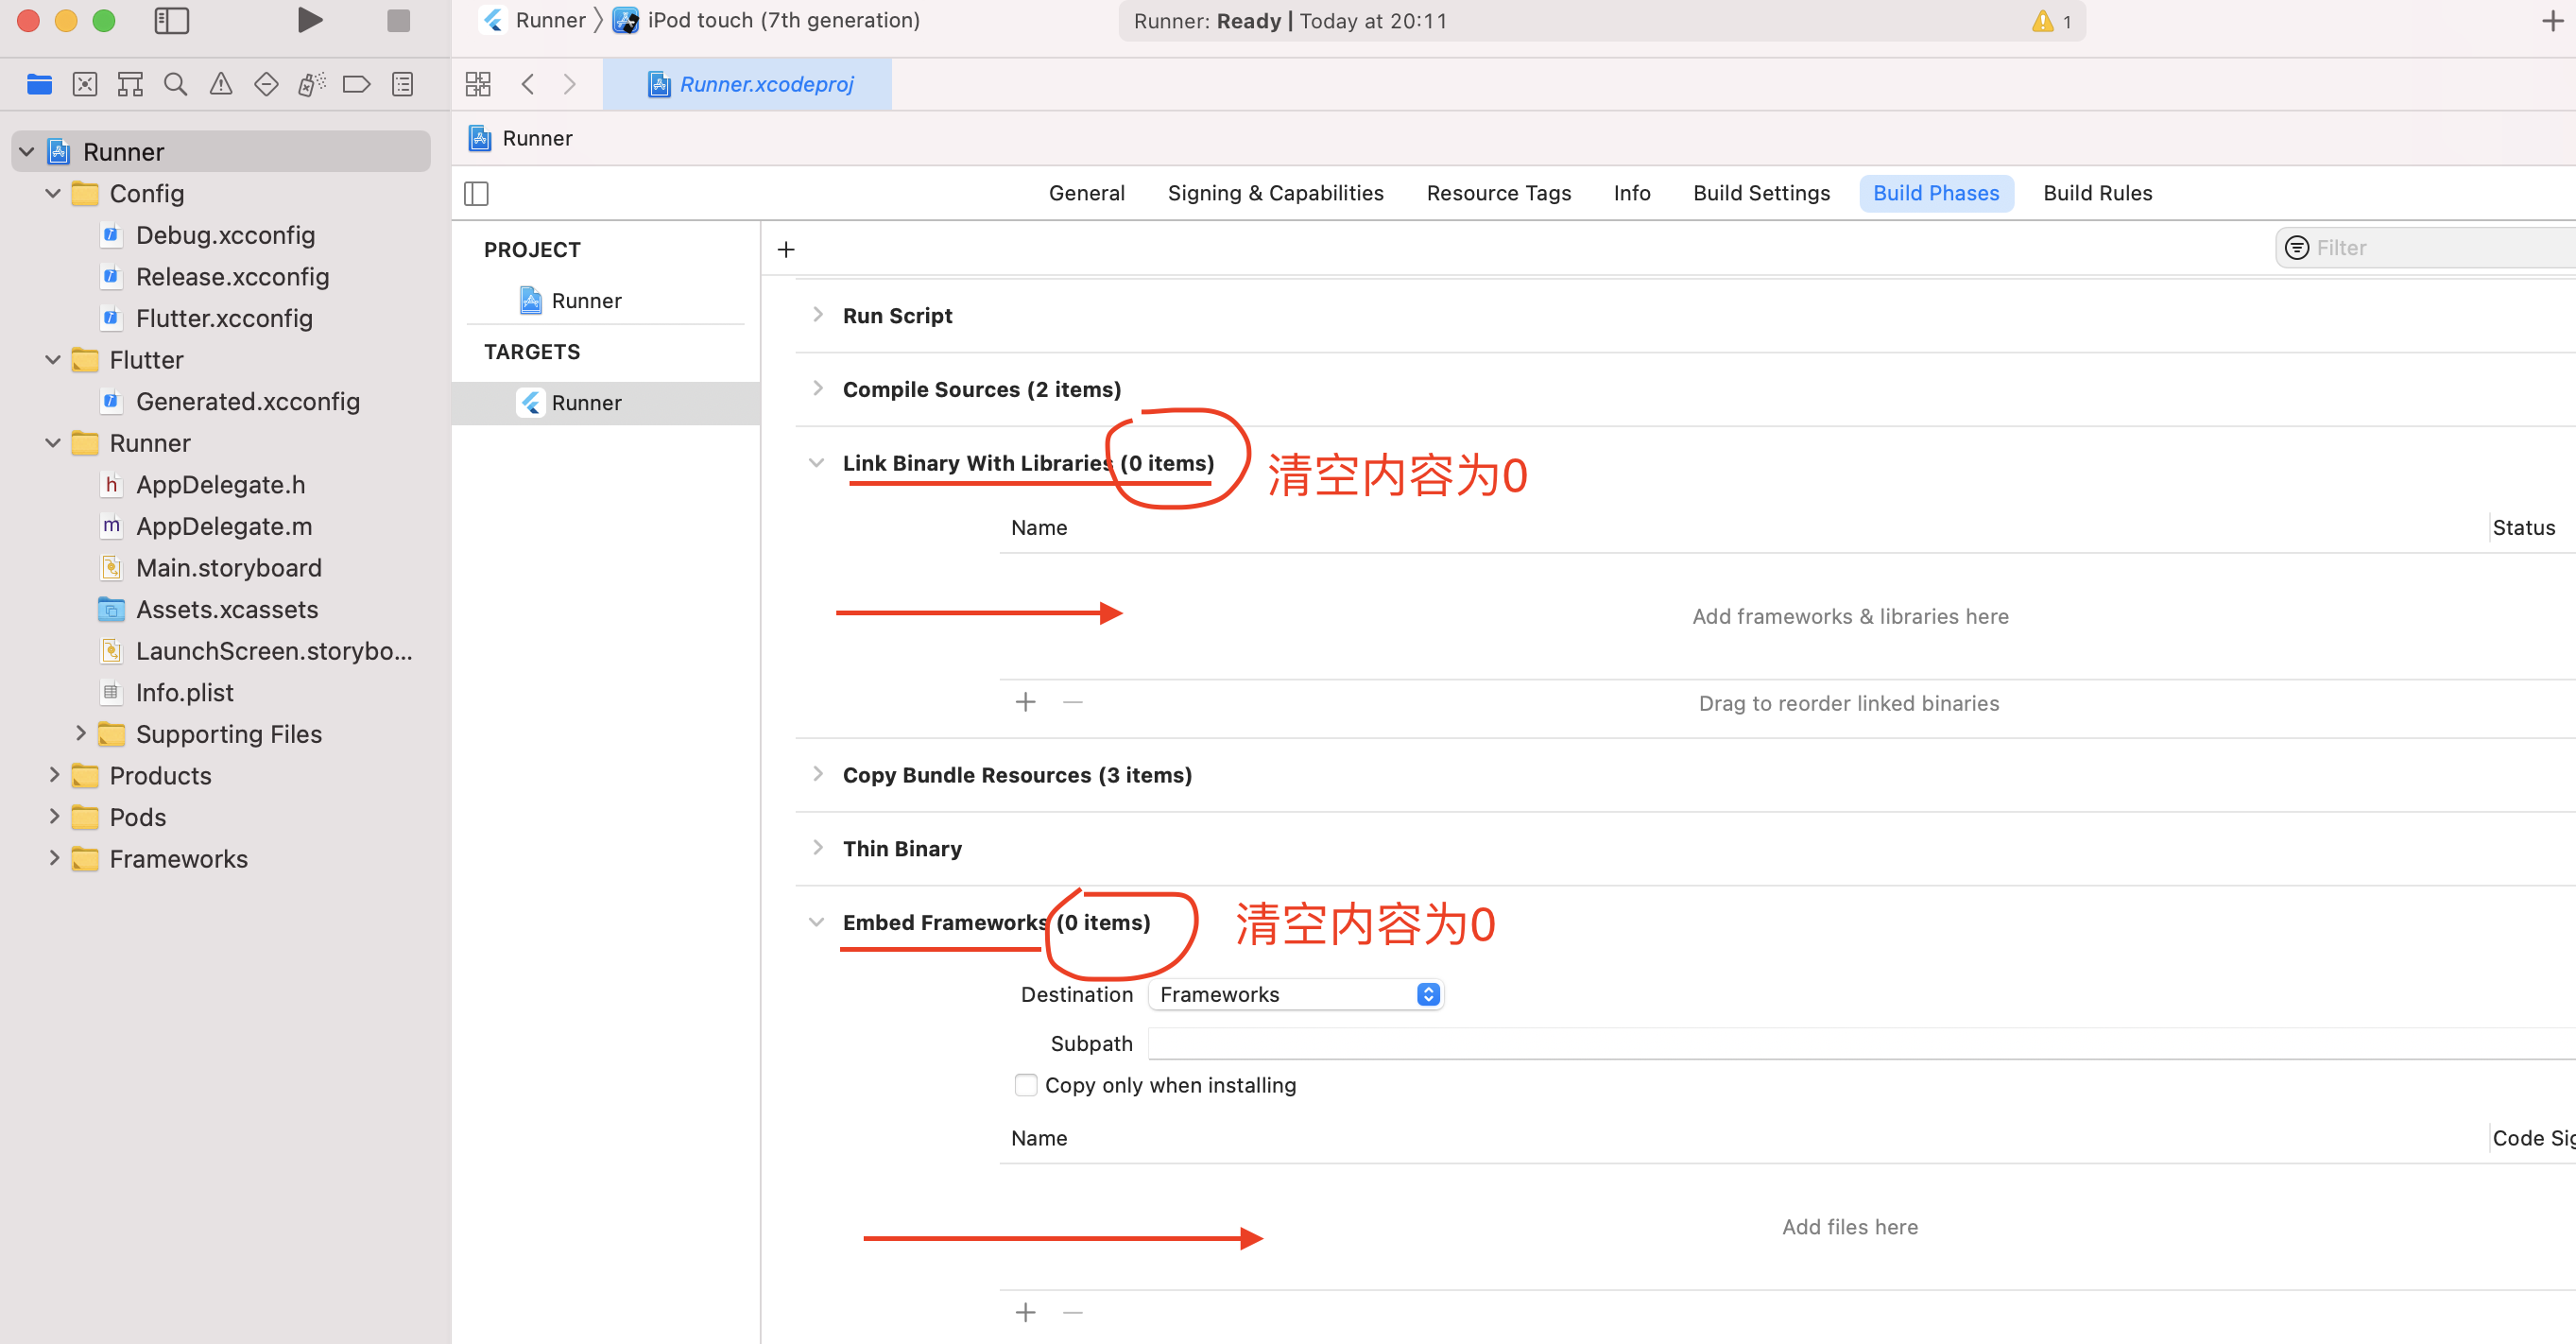
Task: Expand Copy Bundle Resources phase
Action: click(x=818, y=774)
